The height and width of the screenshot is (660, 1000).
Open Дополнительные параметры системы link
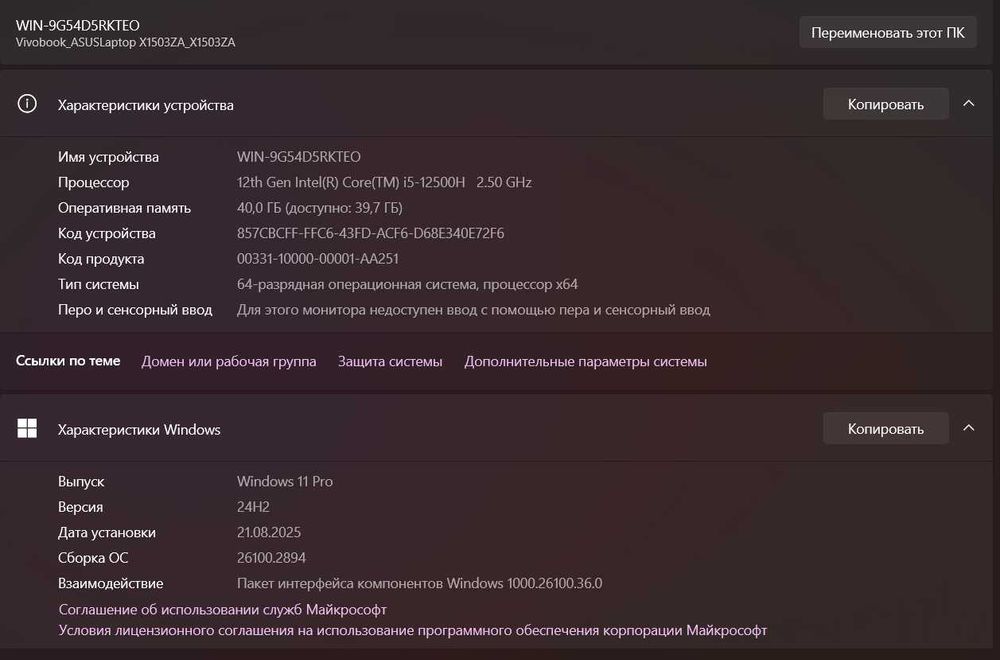[585, 361]
